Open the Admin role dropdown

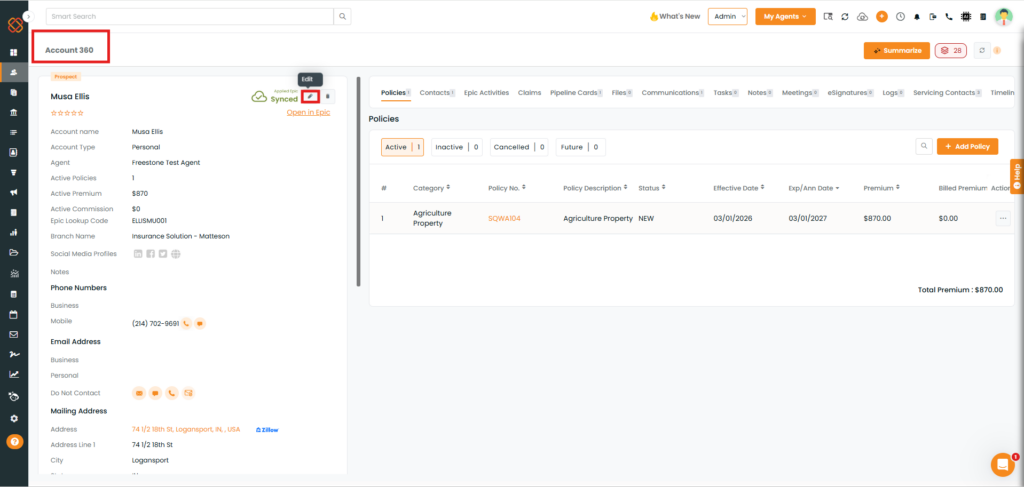727,17
